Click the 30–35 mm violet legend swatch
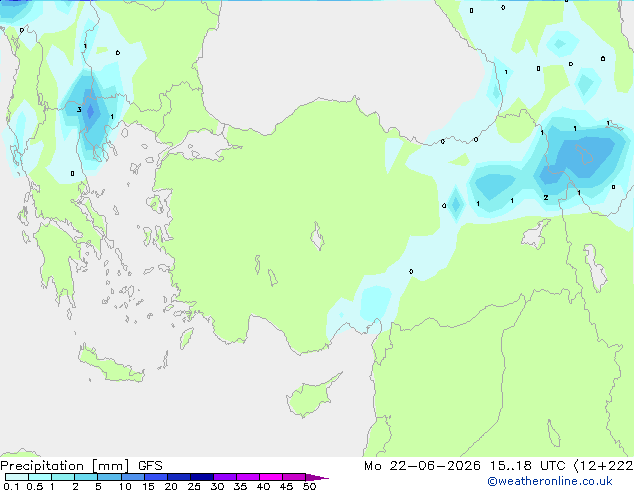Screen dimensions: 634x490 pyautogui.click(x=224, y=477)
